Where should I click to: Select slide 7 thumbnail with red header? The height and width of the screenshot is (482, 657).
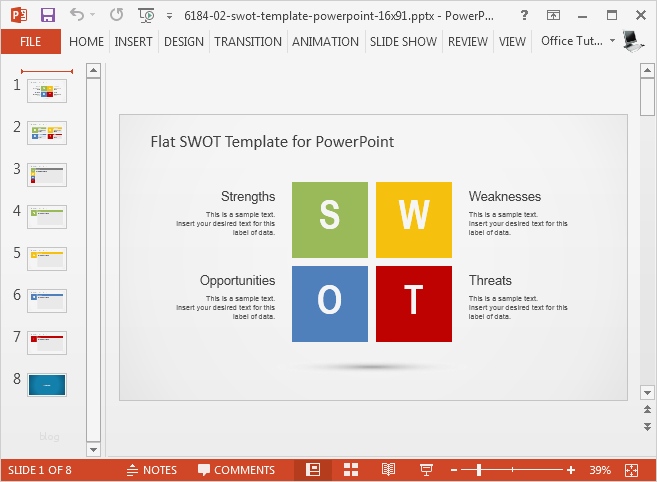(47, 342)
